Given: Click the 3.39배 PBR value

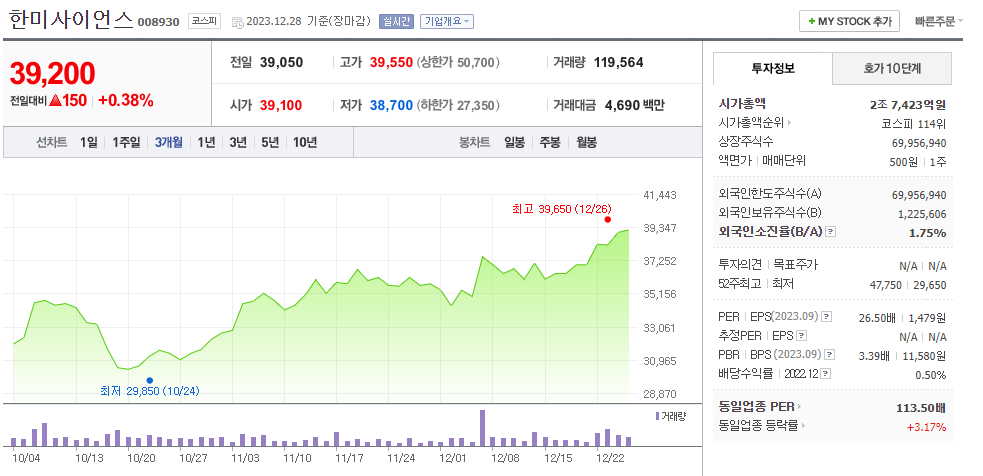Looking at the screenshot, I should click(x=874, y=356).
